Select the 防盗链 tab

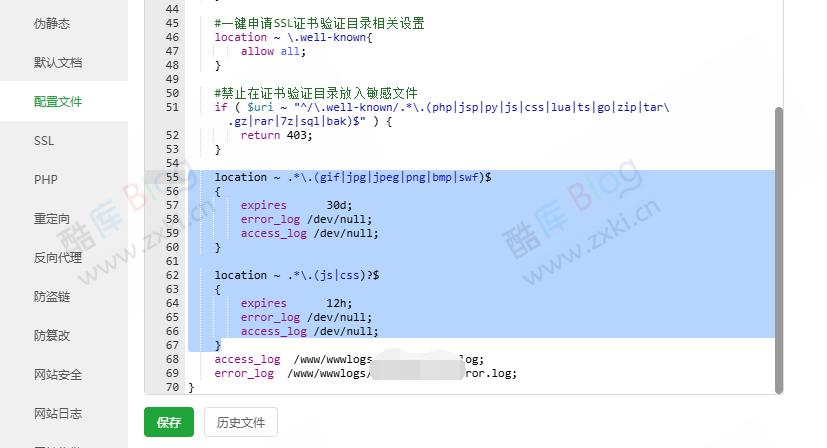pyautogui.click(x=52, y=297)
